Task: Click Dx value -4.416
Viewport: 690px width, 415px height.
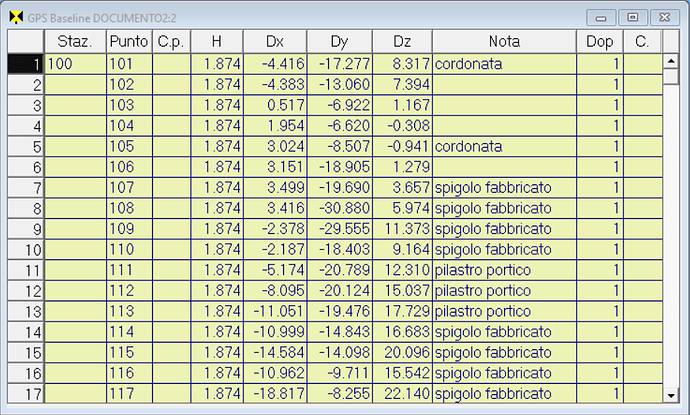Action: (x=275, y=64)
